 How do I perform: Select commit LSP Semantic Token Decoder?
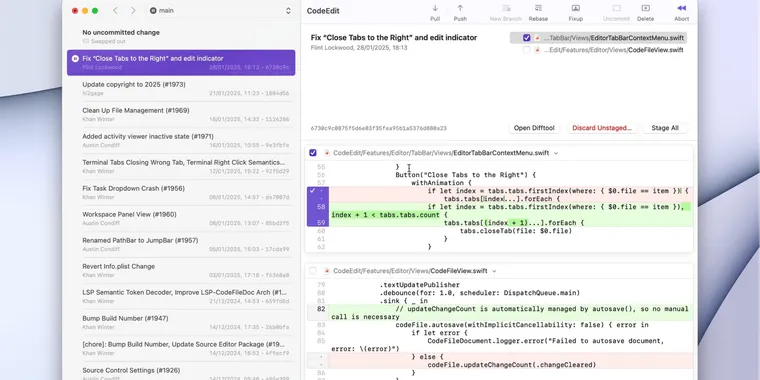click(181, 296)
